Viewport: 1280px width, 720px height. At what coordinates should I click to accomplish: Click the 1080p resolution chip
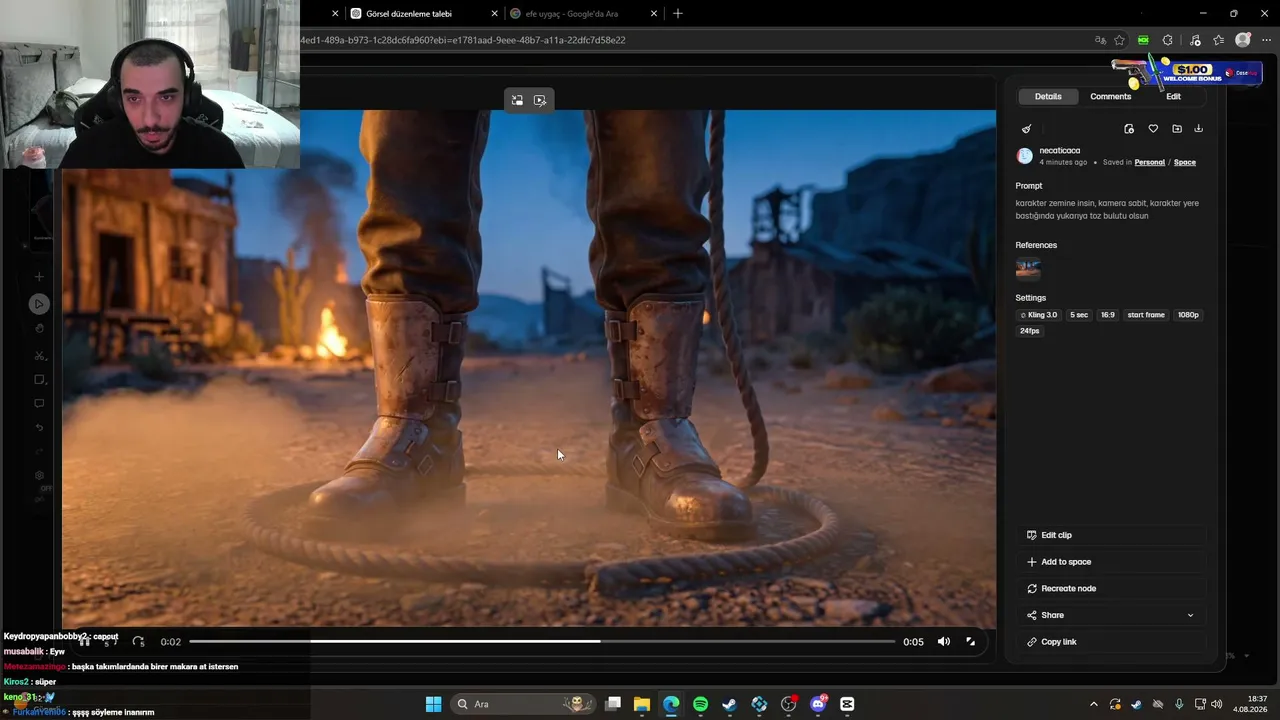pos(1188,315)
